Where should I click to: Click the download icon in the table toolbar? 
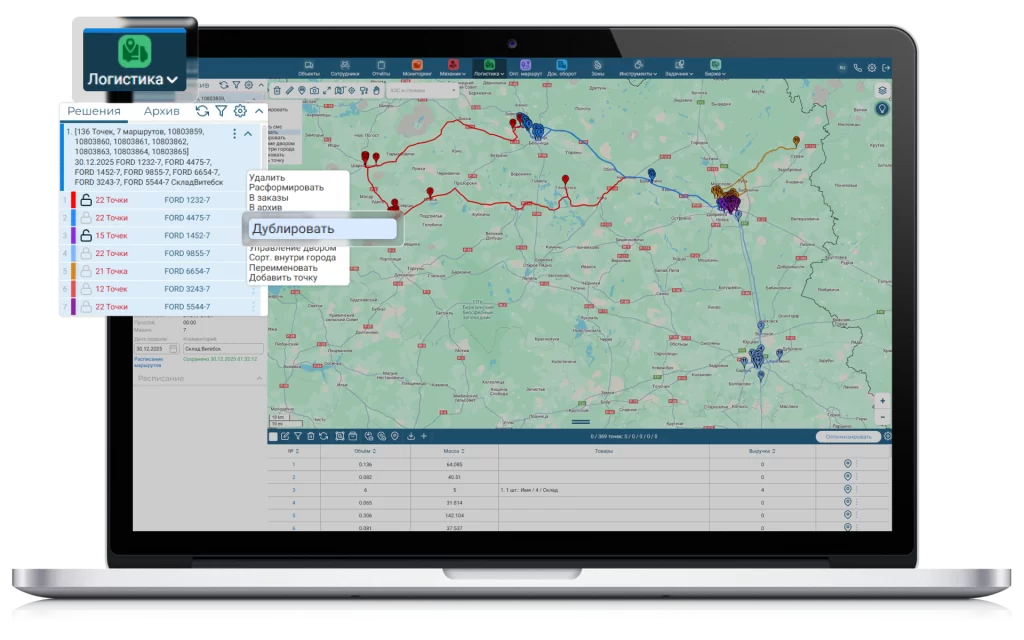coord(410,436)
